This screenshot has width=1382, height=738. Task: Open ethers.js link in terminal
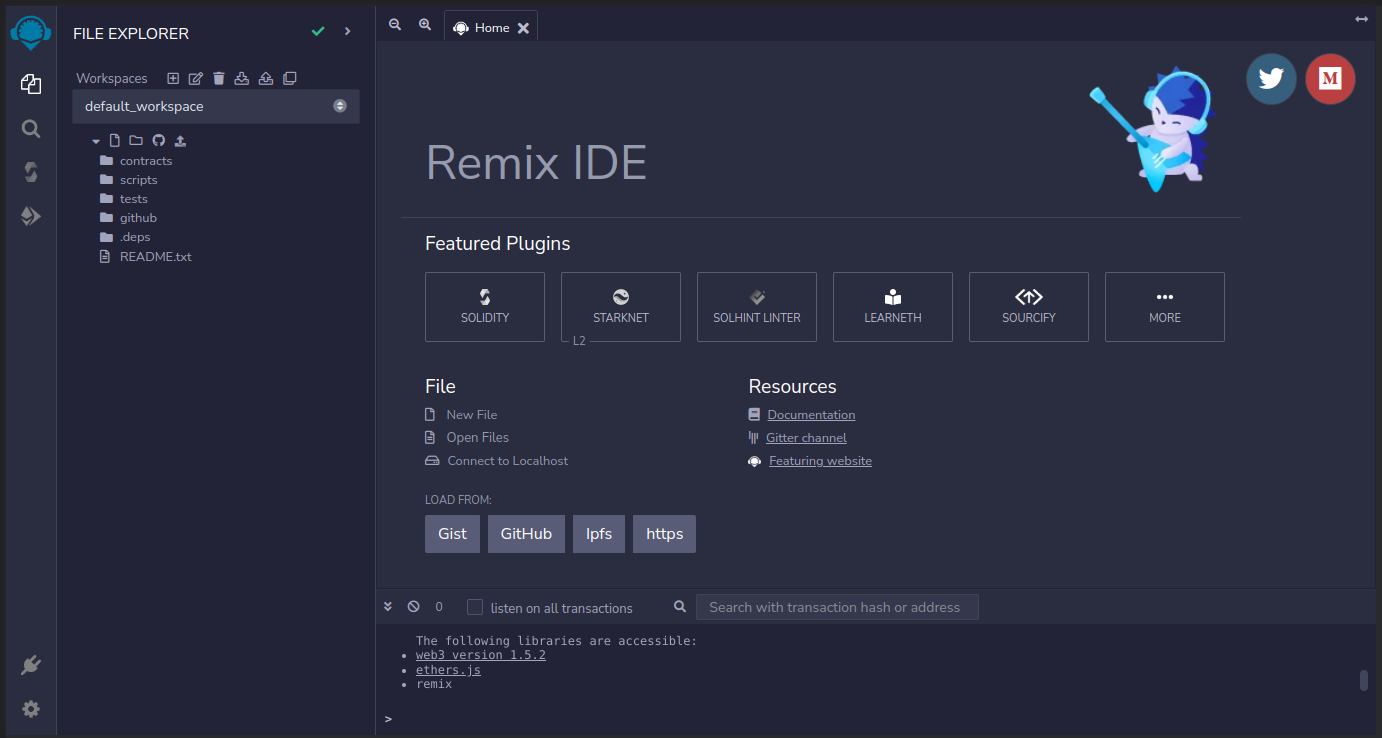coord(448,670)
